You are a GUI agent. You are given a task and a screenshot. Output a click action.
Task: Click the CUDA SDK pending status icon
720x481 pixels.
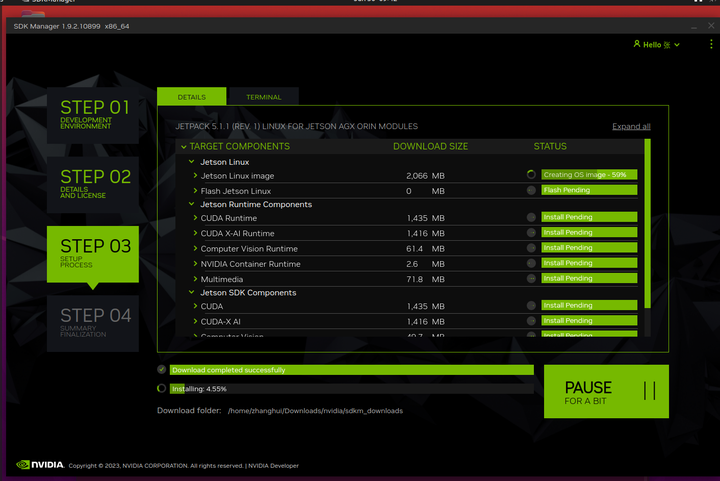coord(531,305)
